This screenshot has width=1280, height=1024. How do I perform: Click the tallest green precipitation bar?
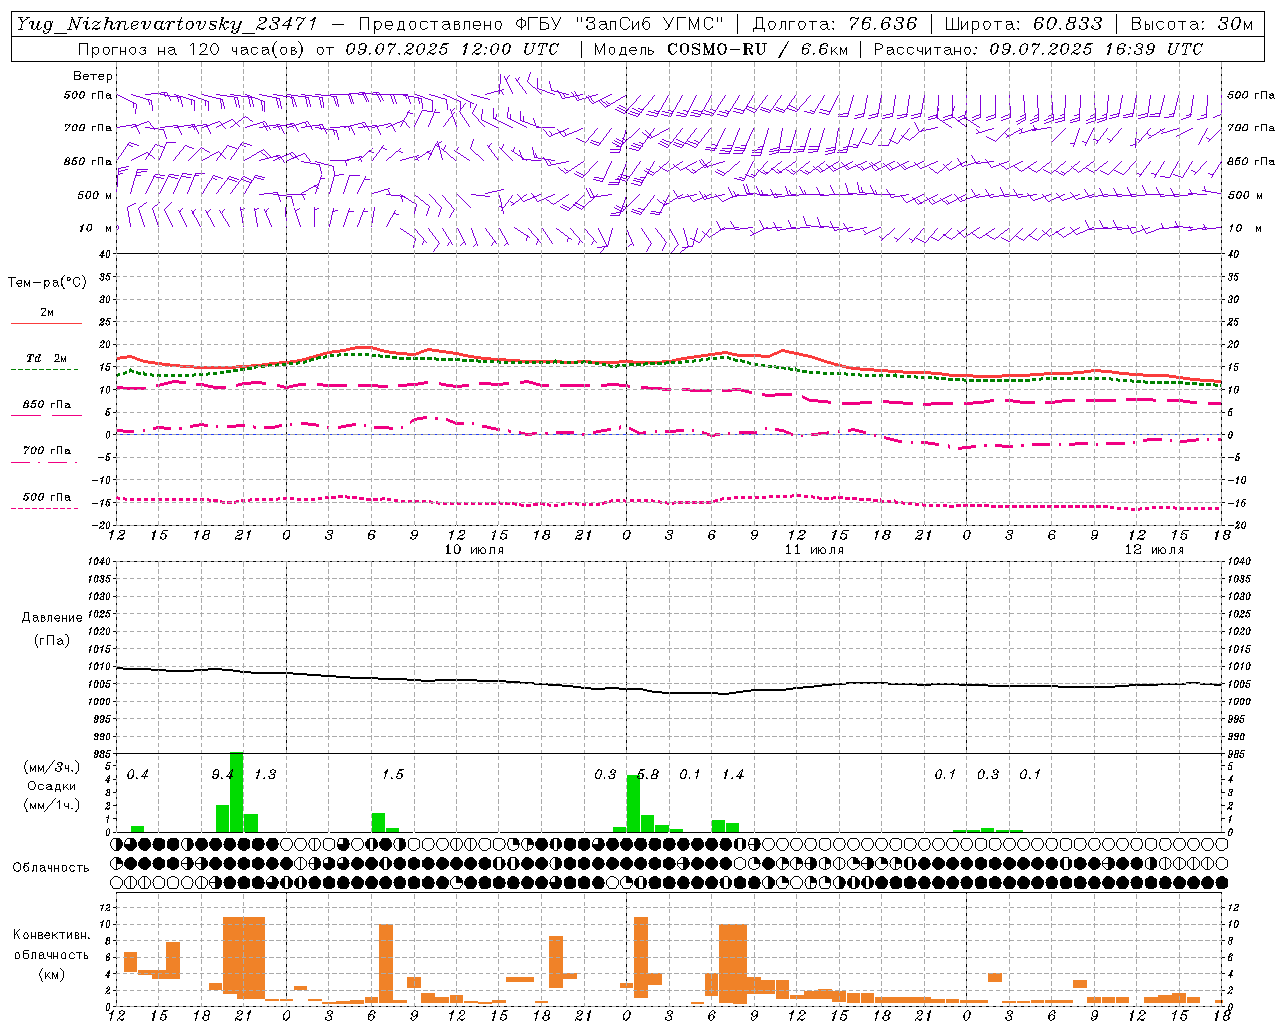(237, 792)
